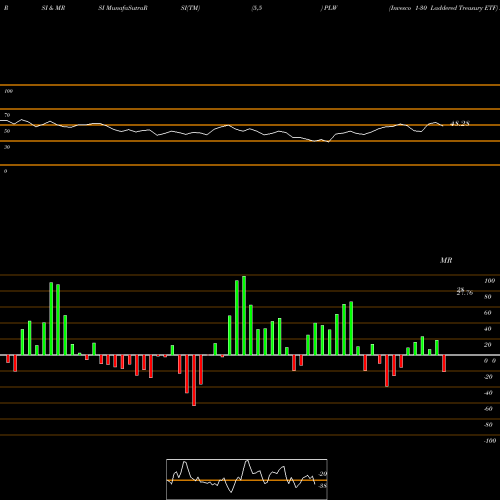
Task: Click the 80 label on MR right axis
Action: tap(488, 297)
